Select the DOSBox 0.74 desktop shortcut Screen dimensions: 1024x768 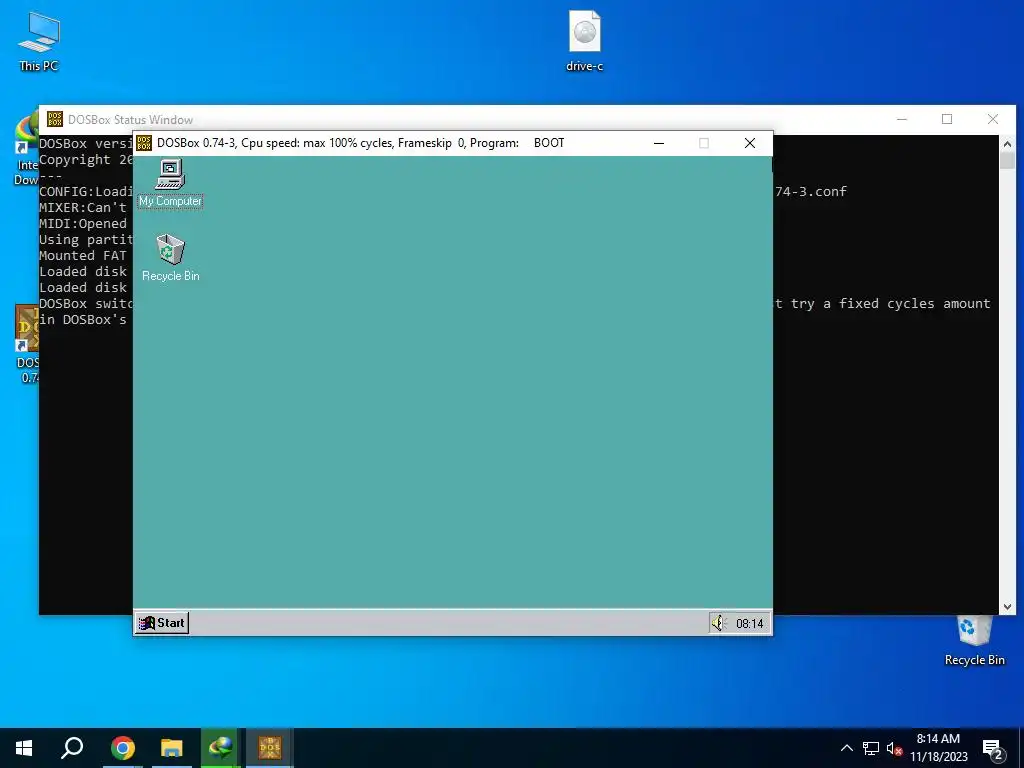pyautogui.click(x=27, y=344)
